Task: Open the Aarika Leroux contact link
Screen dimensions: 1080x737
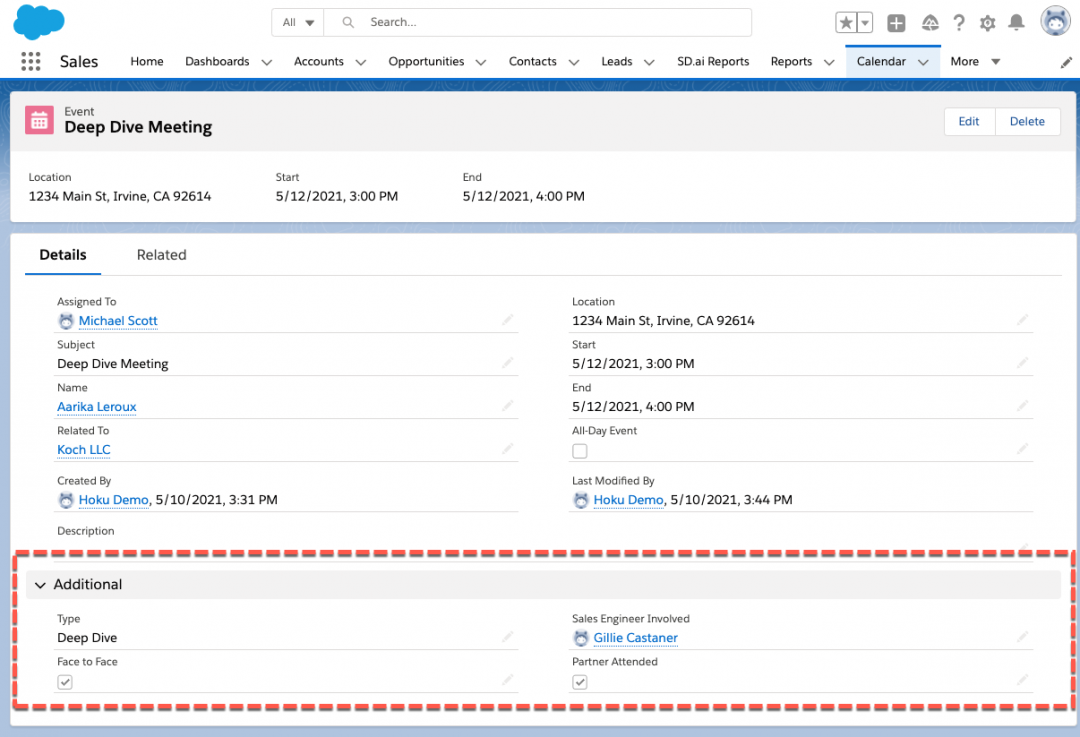Action: 96,407
